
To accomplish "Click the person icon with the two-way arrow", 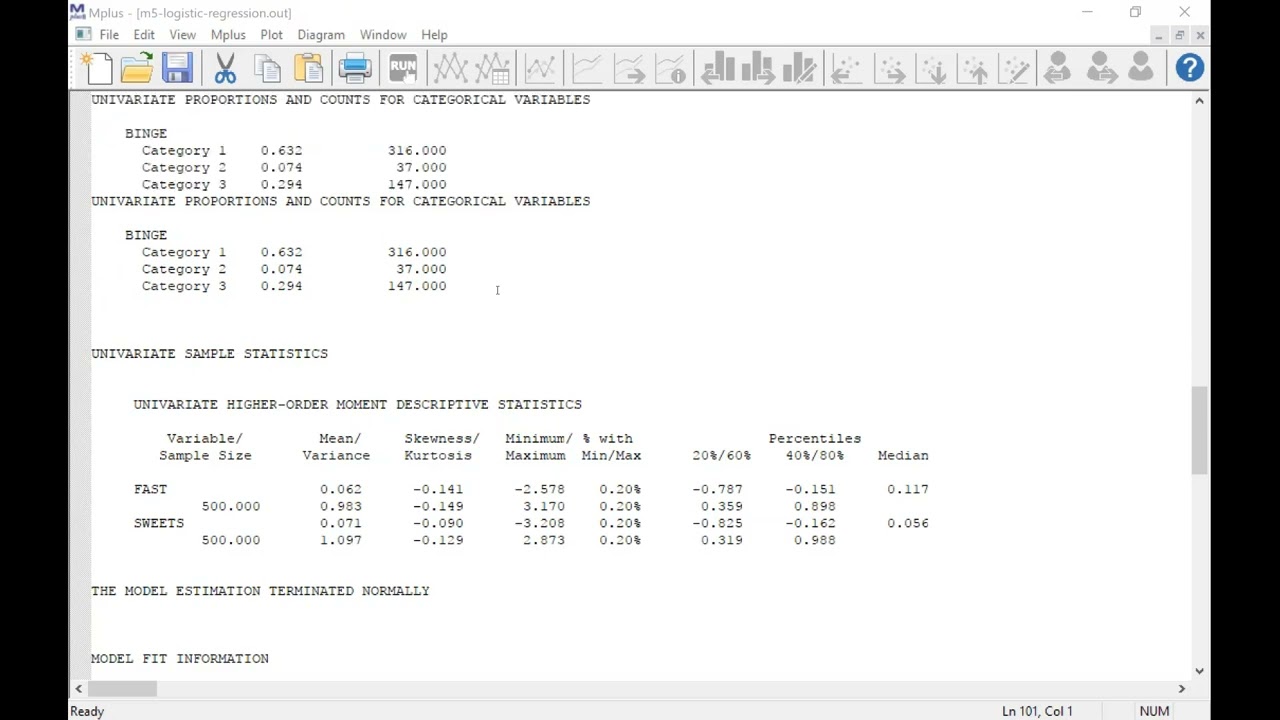I will point(1101,68).
